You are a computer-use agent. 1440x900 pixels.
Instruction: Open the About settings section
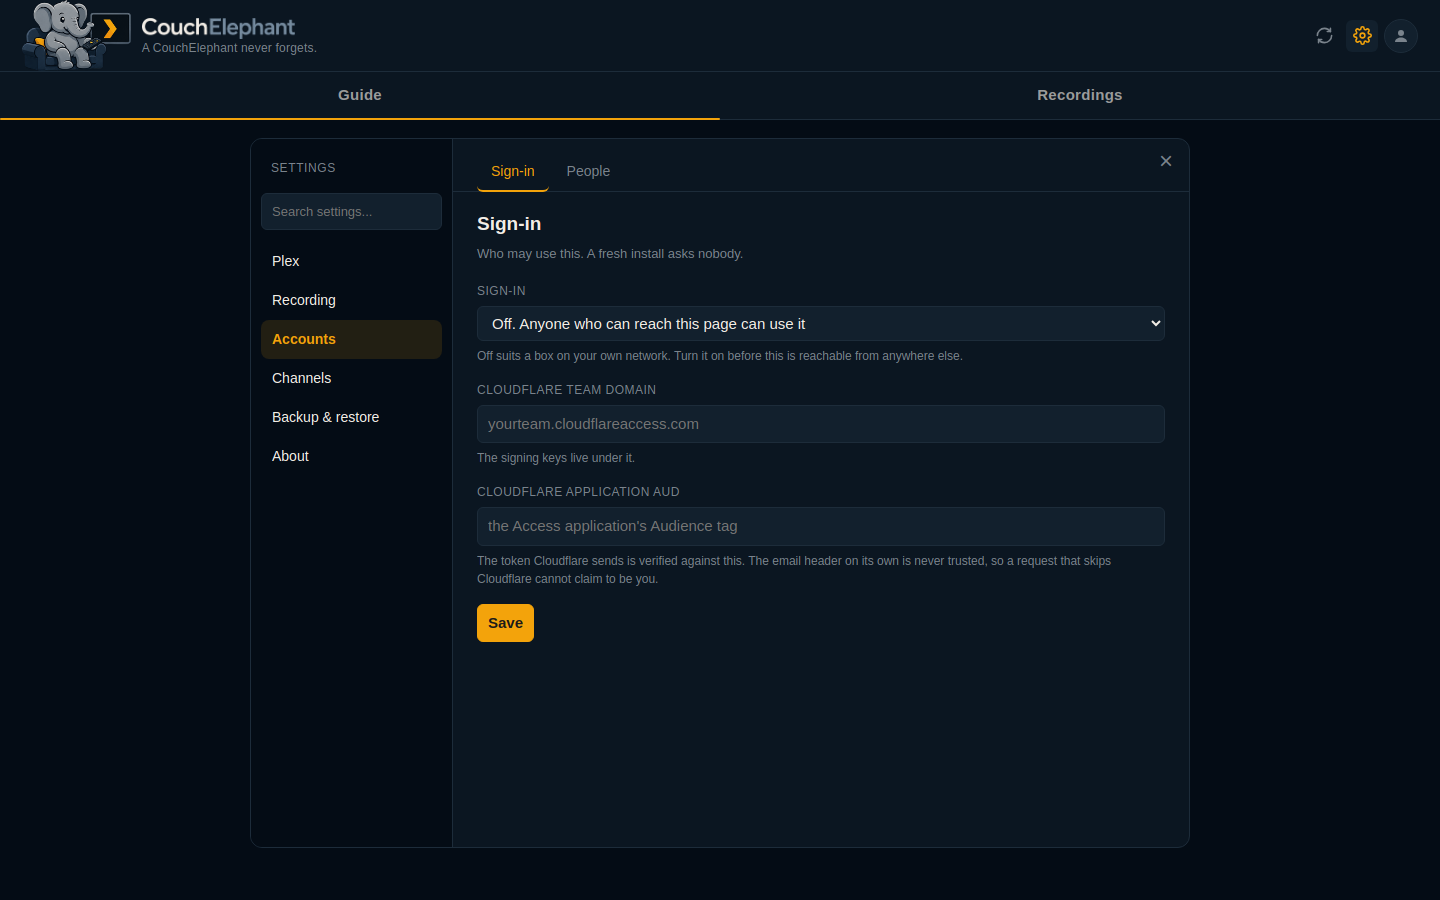point(351,456)
